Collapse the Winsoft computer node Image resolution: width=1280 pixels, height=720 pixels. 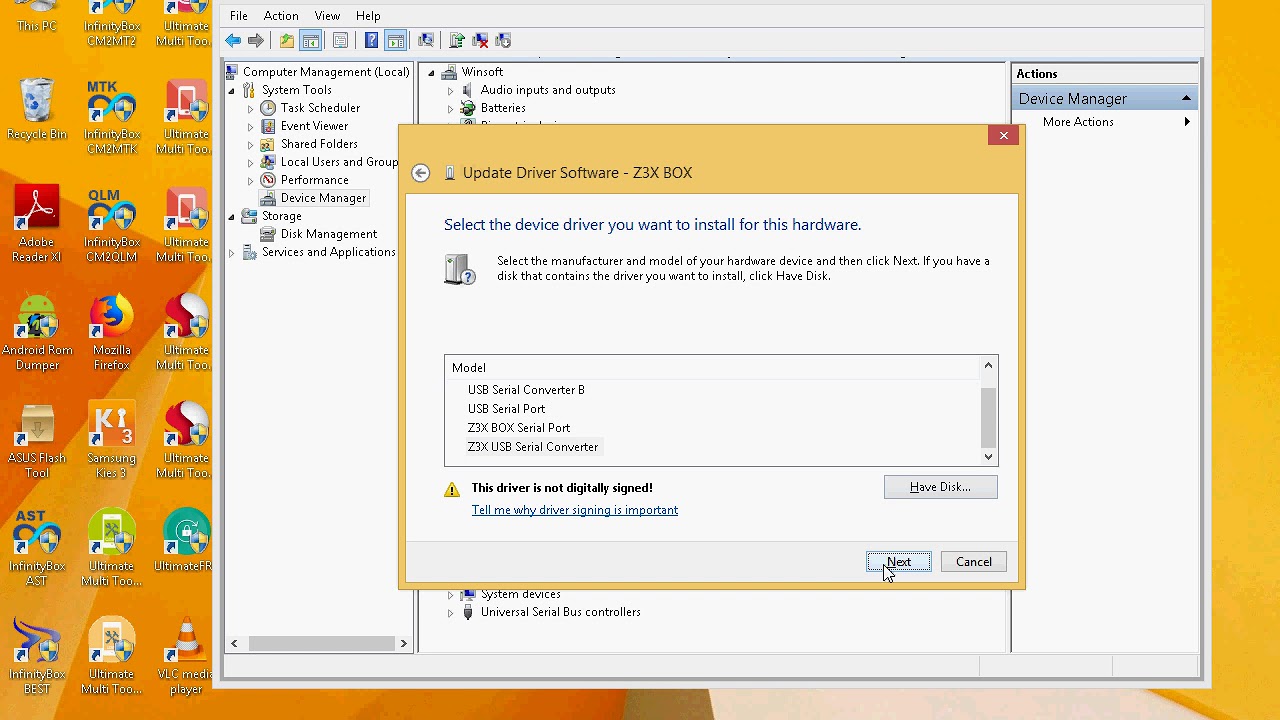431,72
